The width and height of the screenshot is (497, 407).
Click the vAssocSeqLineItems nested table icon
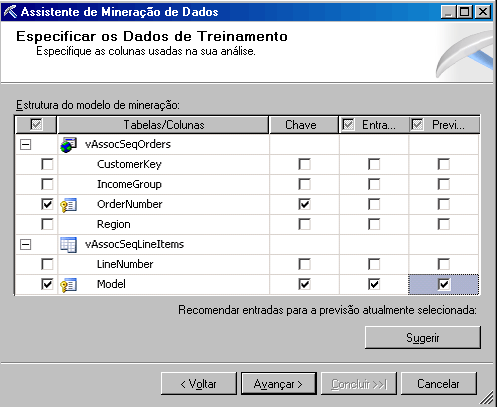[69, 245]
